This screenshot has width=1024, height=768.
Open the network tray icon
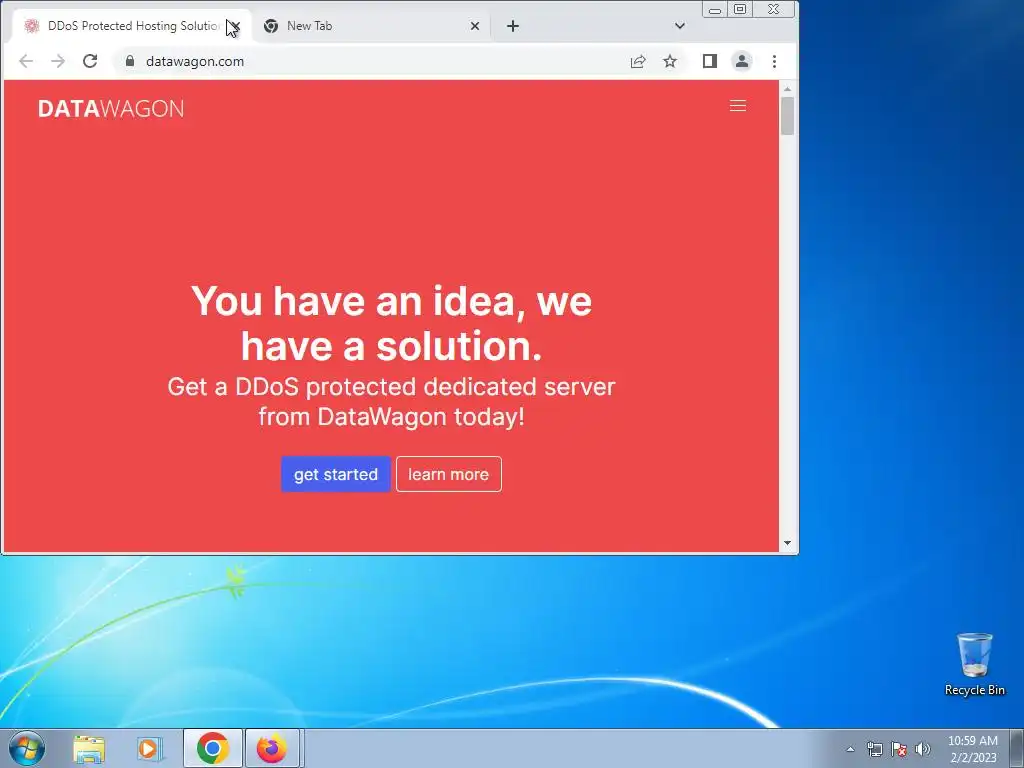[874, 749]
